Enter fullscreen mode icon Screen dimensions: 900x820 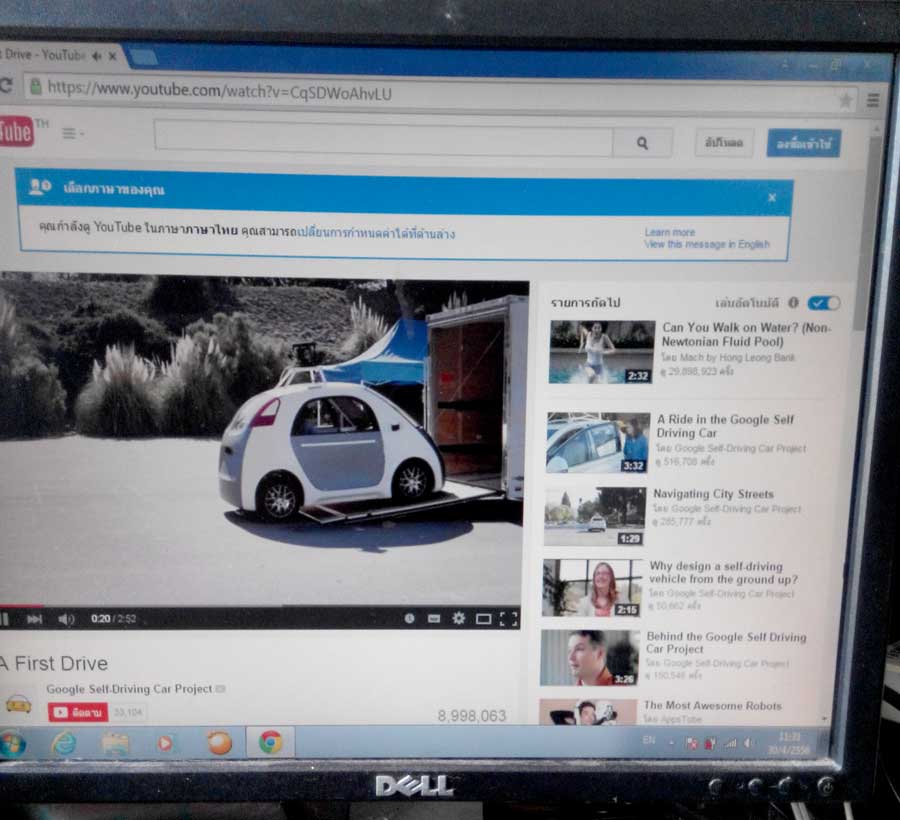coord(509,619)
